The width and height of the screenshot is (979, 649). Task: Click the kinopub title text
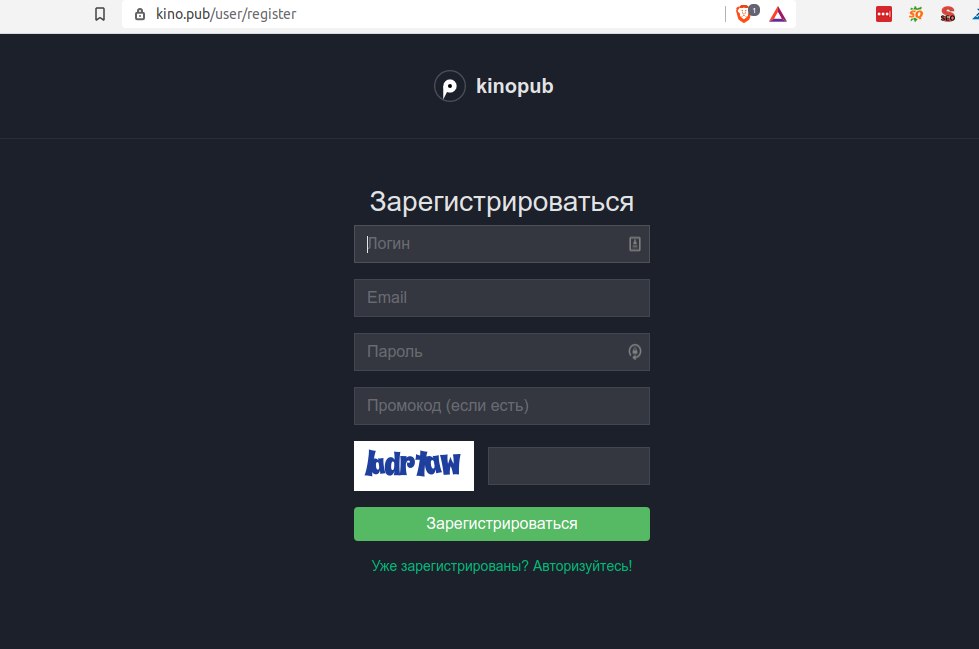pyautogui.click(x=514, y=86)
